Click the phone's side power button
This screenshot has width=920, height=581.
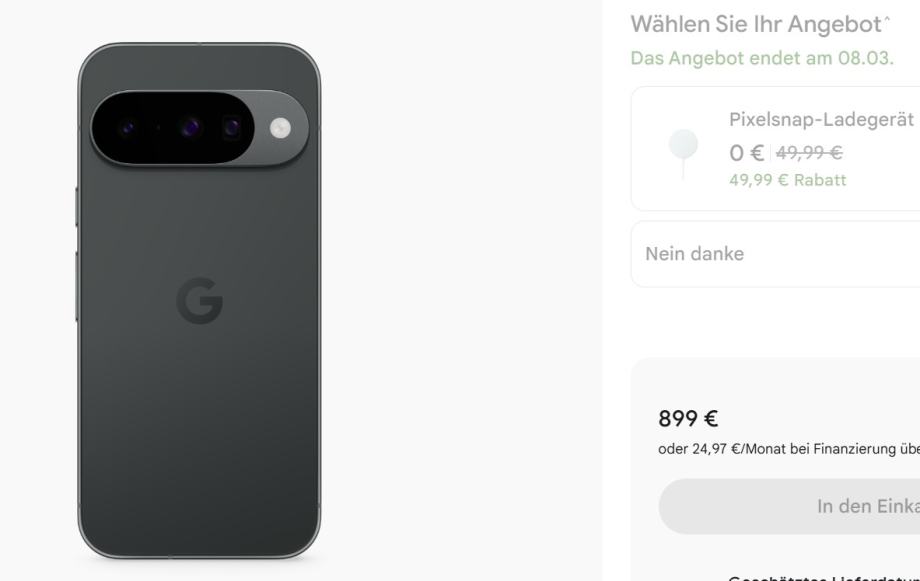(77, 207)
